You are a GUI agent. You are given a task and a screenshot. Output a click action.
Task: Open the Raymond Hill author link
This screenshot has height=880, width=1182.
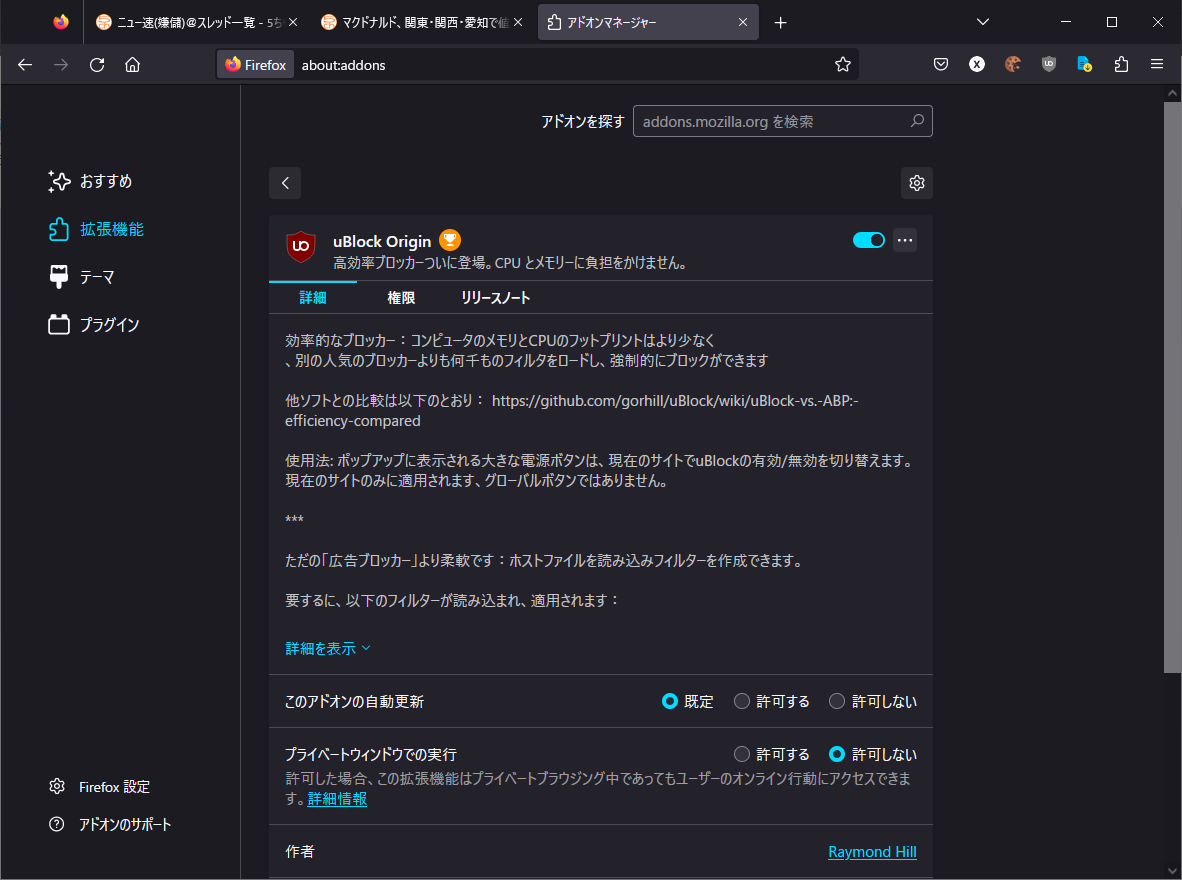pos(872,851)
